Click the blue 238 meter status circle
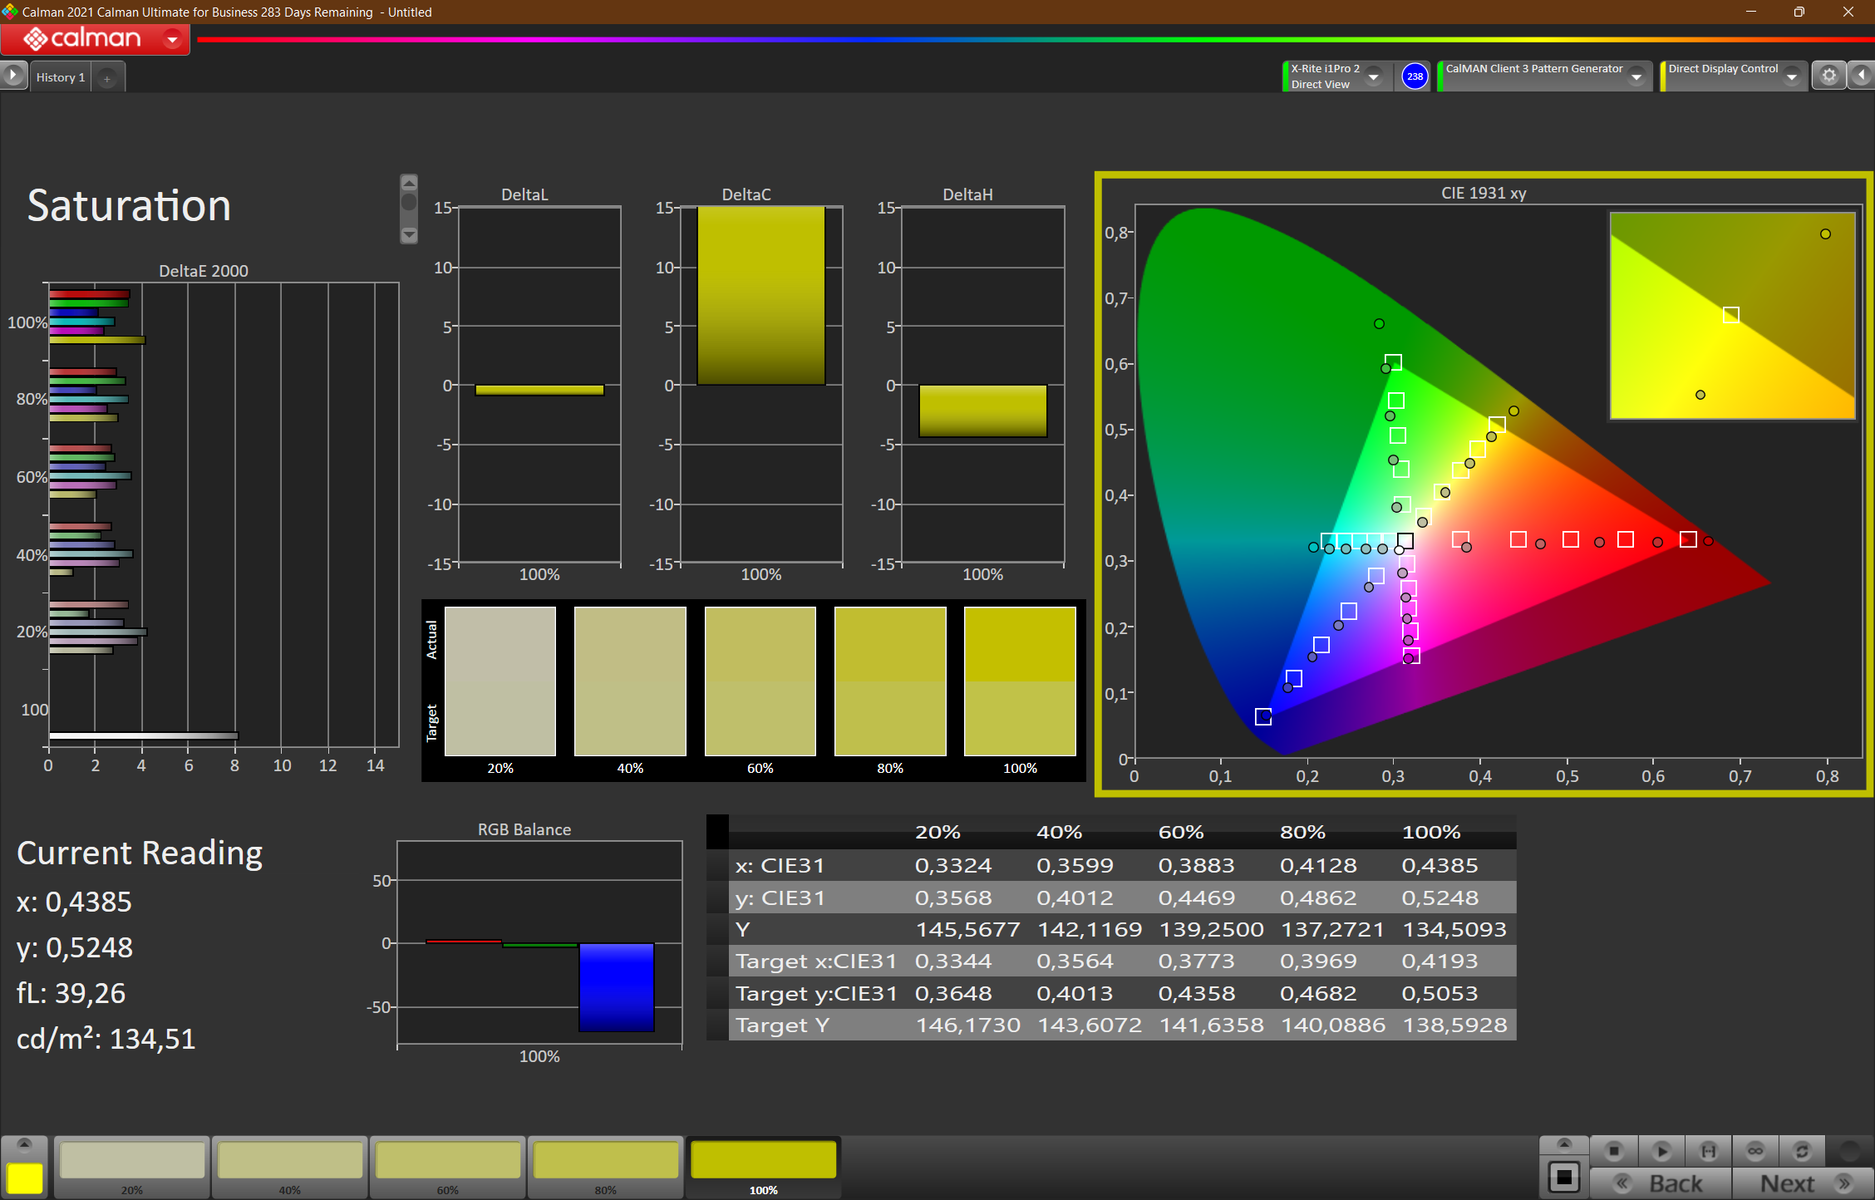Viewport: 1875px width, 1200px height. click(x=1414, y=76)
